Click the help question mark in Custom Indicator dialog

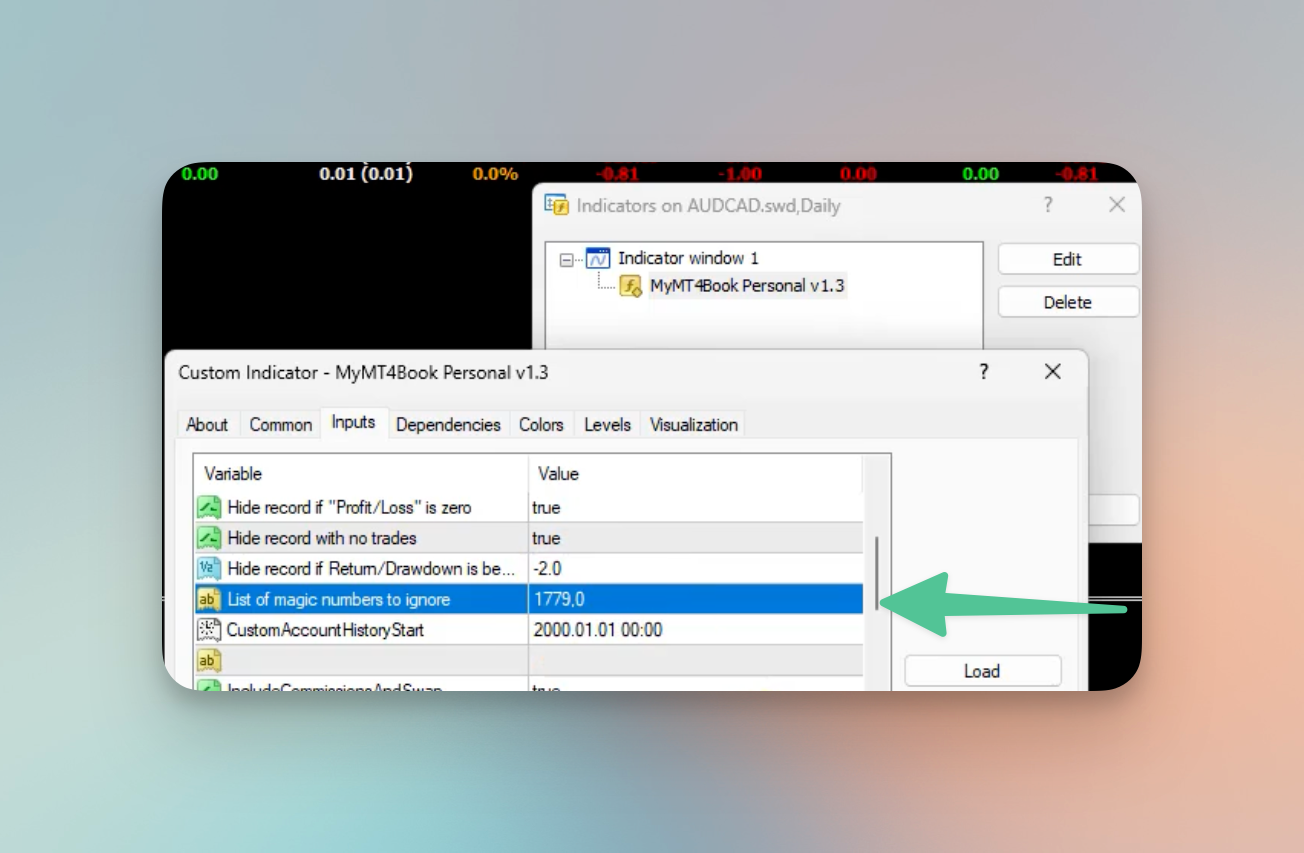pos(984,372)
